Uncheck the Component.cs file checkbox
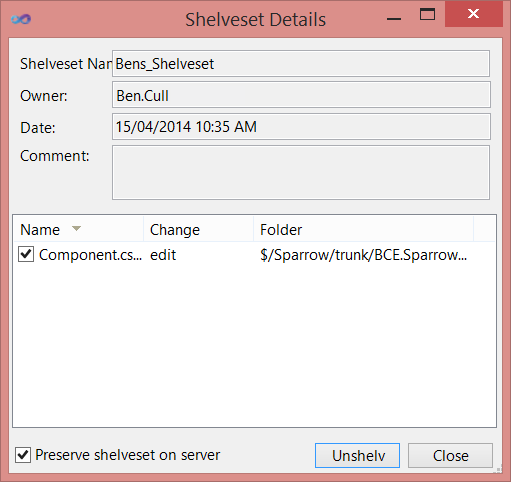511x482 pixels. point(26,255)
